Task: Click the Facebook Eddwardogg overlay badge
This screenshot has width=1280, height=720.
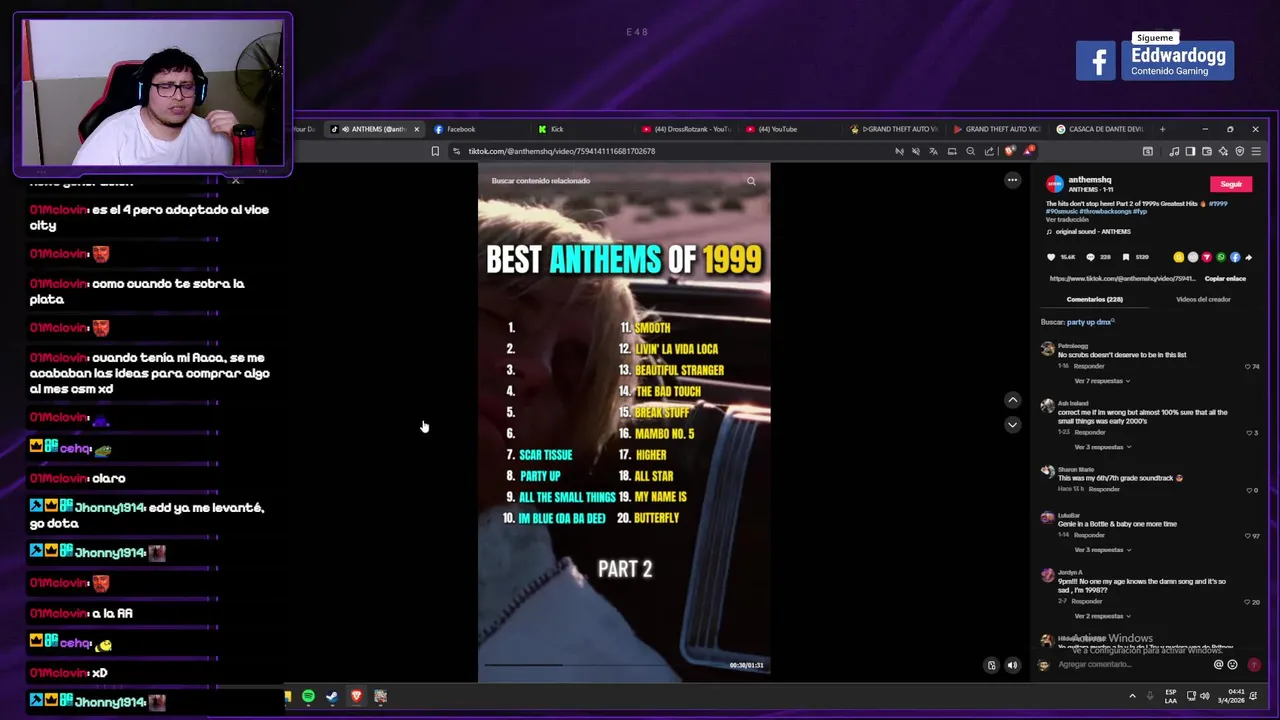Action: coord(1155,60)
